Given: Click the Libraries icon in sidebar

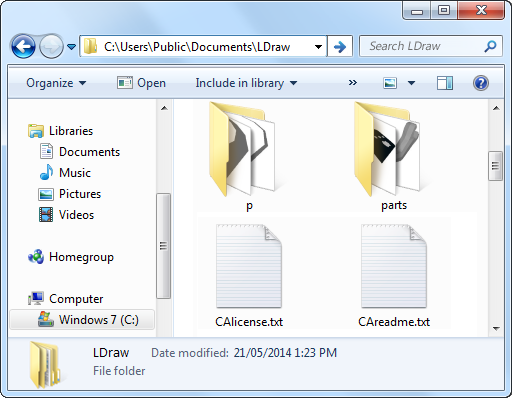Looking at the screenshot, I should click(x=36, y=131).
